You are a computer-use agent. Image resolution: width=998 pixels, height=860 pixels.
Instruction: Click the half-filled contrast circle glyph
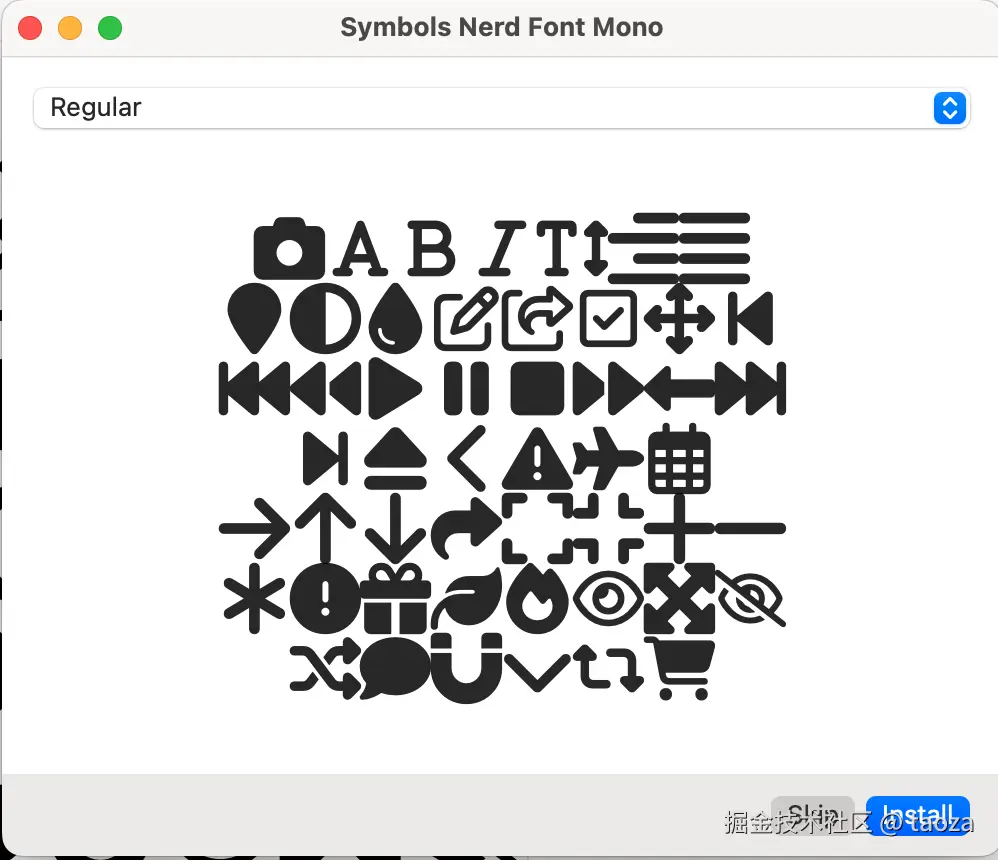(x=325, y=318)
